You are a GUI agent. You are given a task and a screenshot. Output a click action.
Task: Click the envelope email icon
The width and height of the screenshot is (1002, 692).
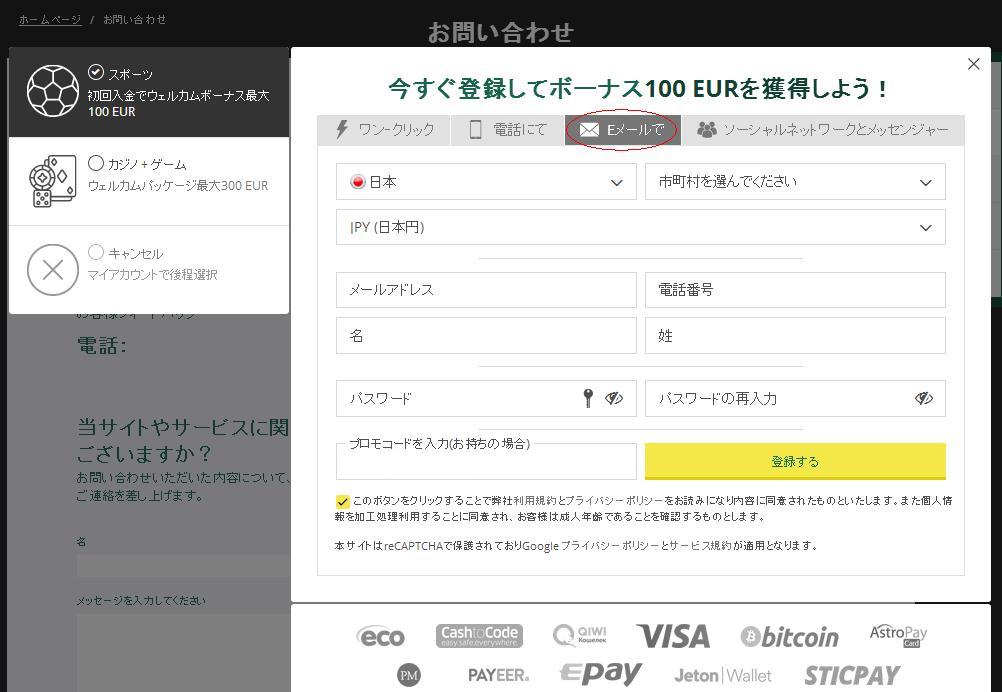point(589,130)
